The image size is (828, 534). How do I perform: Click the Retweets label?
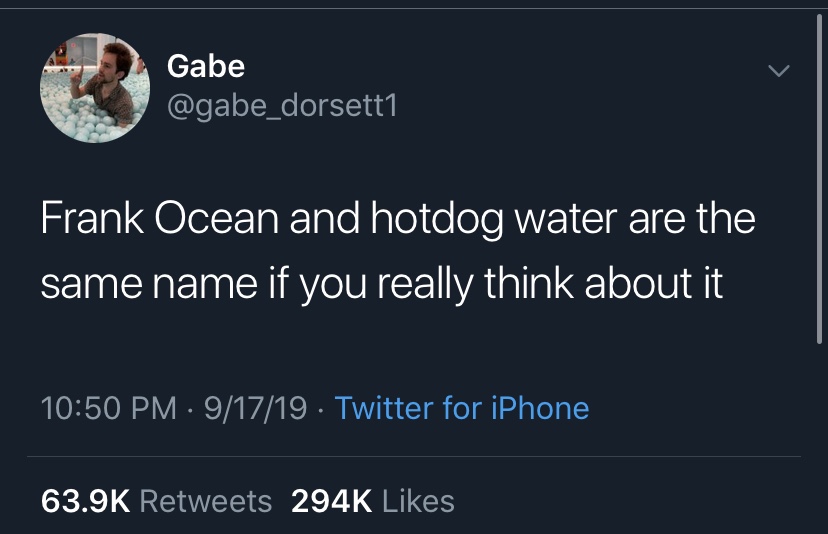coord(205,500)
